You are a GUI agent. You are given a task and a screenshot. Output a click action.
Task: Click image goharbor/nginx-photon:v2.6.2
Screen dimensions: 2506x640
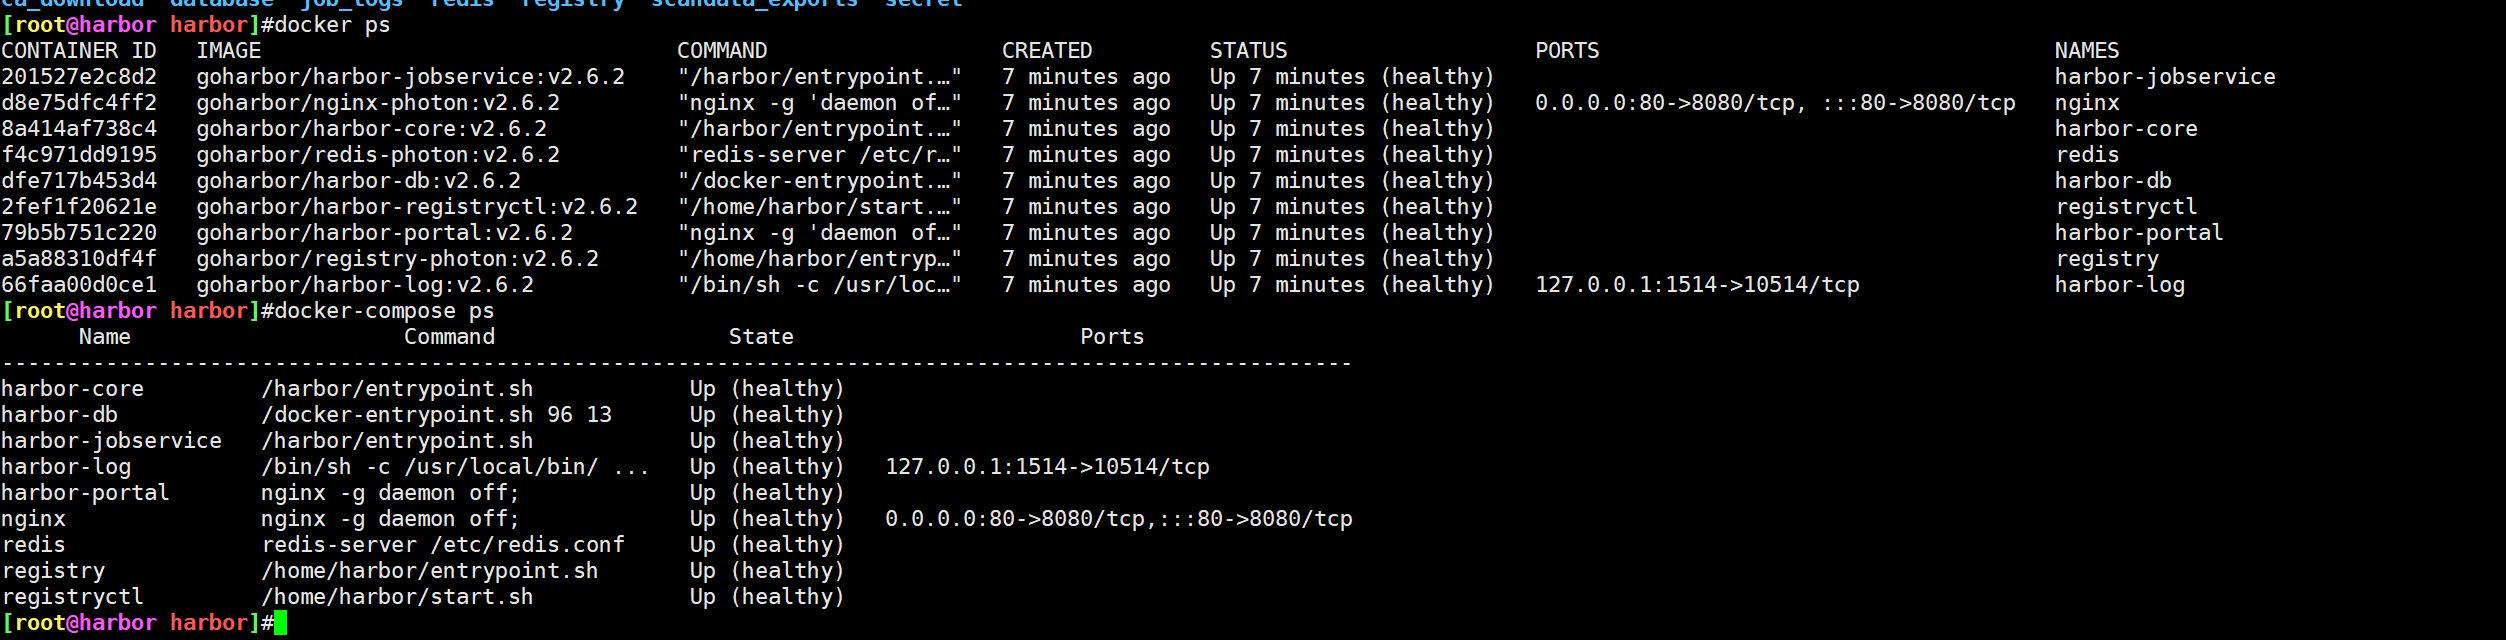(x=378, y=103)
